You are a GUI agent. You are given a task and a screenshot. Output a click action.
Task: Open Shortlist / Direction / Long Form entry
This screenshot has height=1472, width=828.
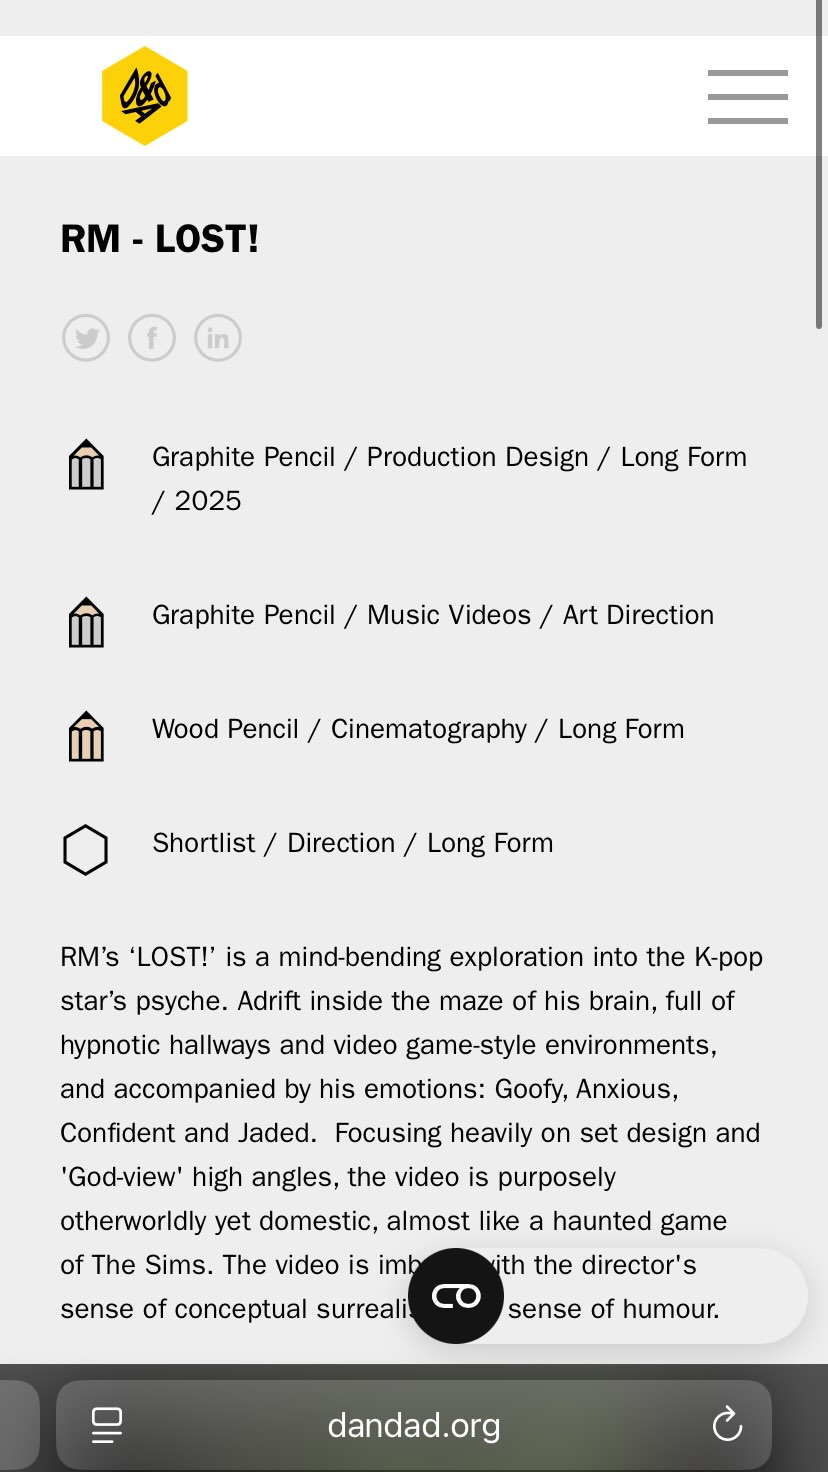point(352,843)
